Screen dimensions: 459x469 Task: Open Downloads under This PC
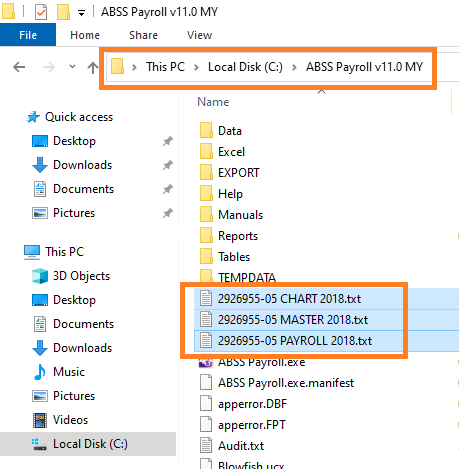(82, 348)
